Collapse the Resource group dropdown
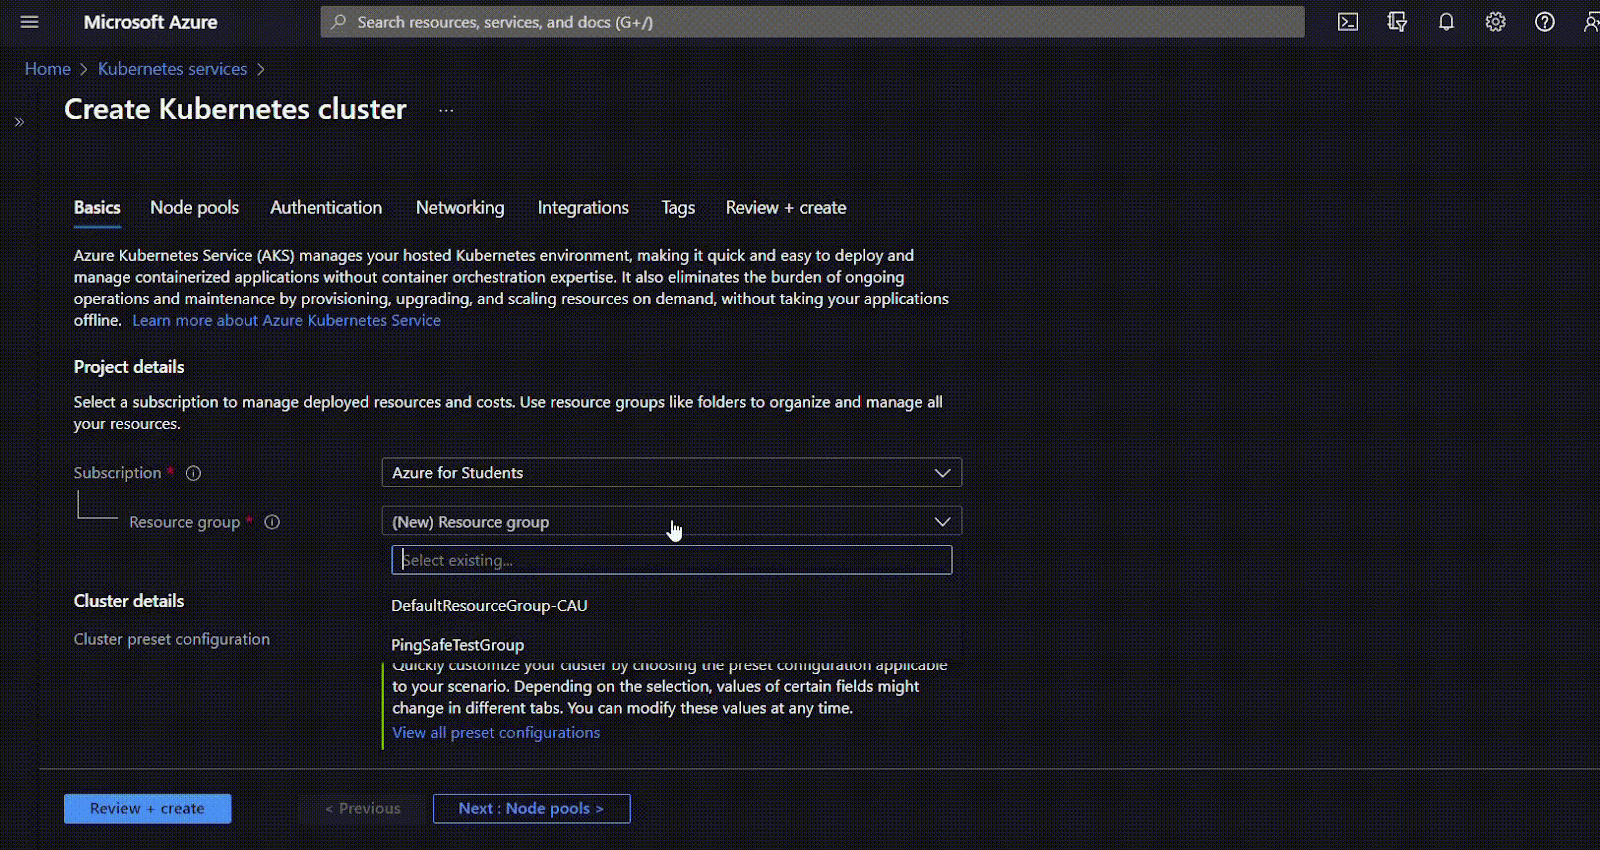The image size is (1600, 850). coord(941,522)
